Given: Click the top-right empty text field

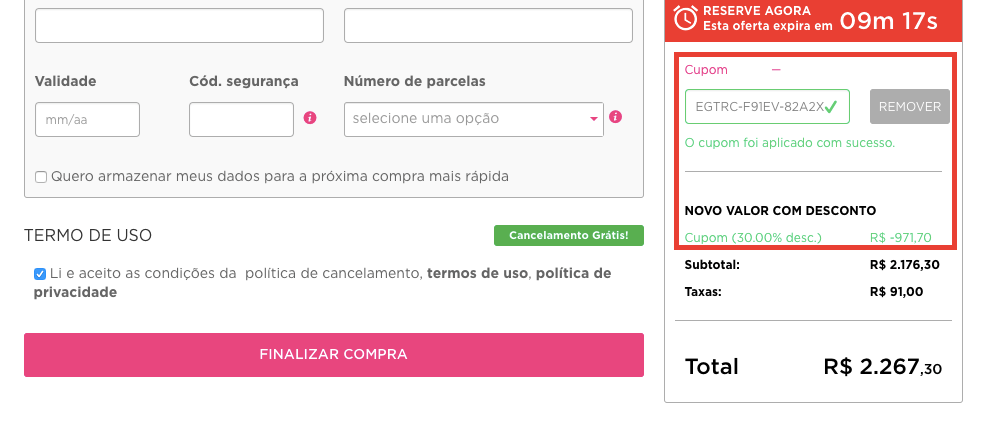Looking at the screenshot, I should pyautogui.click(x=488, y=25).
